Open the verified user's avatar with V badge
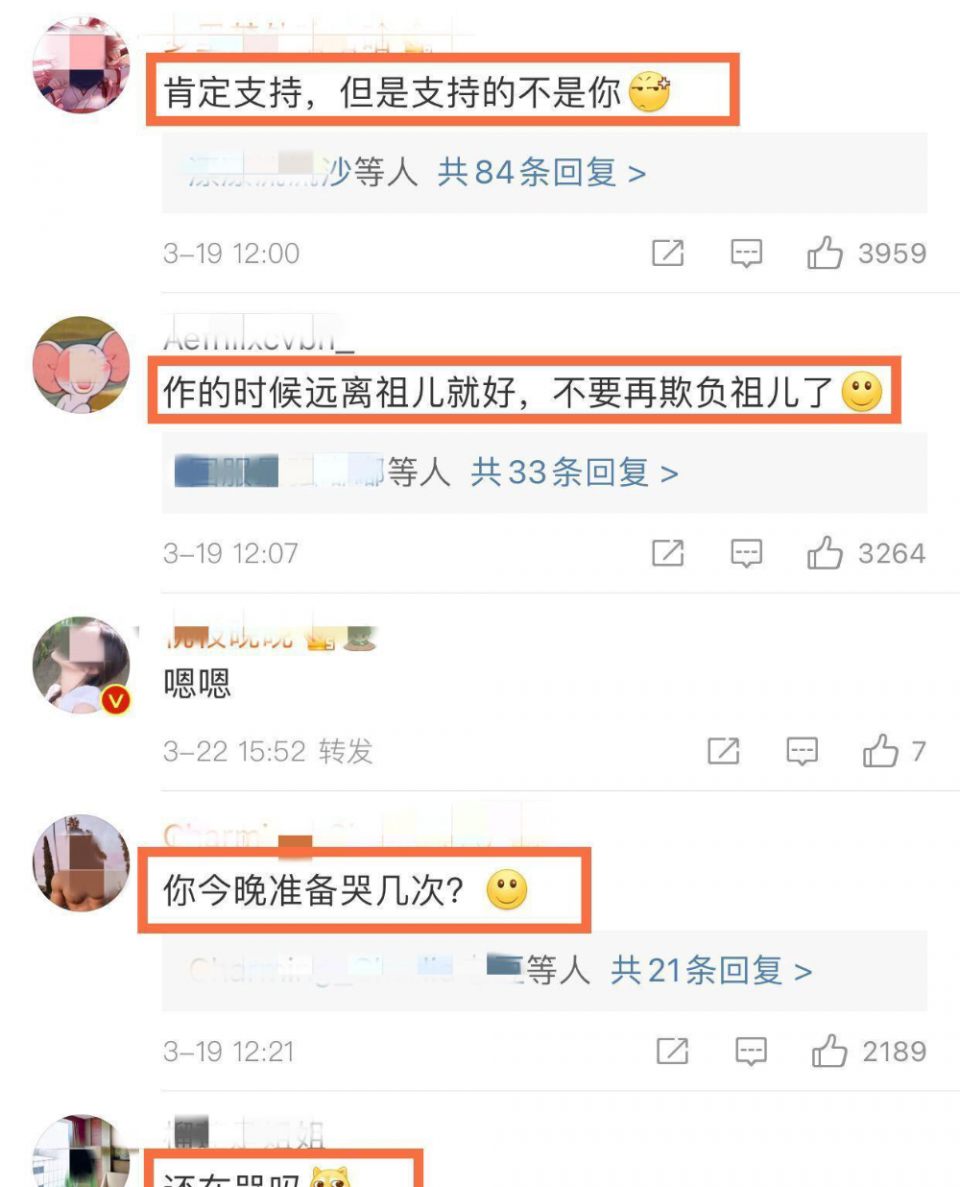 [82, 665]
